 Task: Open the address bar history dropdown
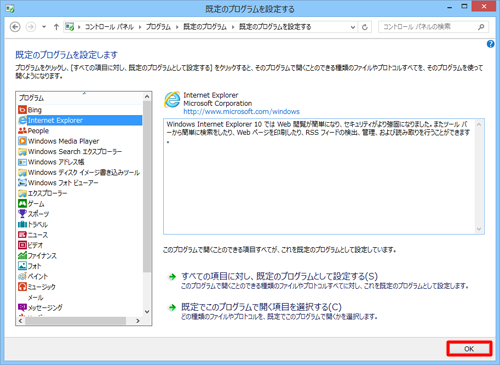(x=353, y=27)
